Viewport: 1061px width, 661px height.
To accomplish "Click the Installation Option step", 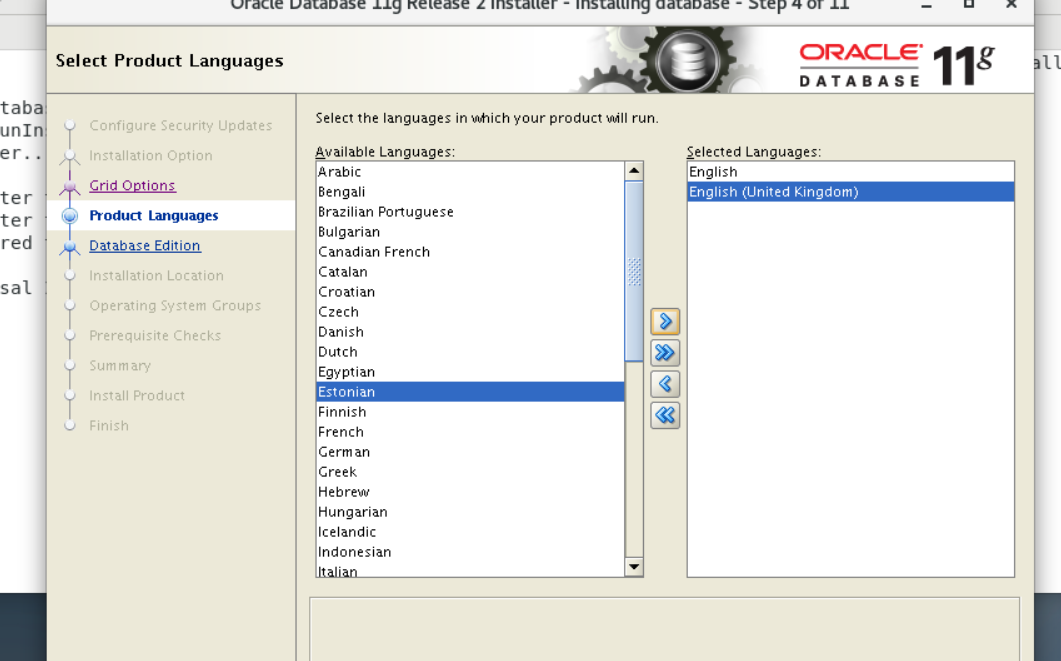I will pos(151,156).
